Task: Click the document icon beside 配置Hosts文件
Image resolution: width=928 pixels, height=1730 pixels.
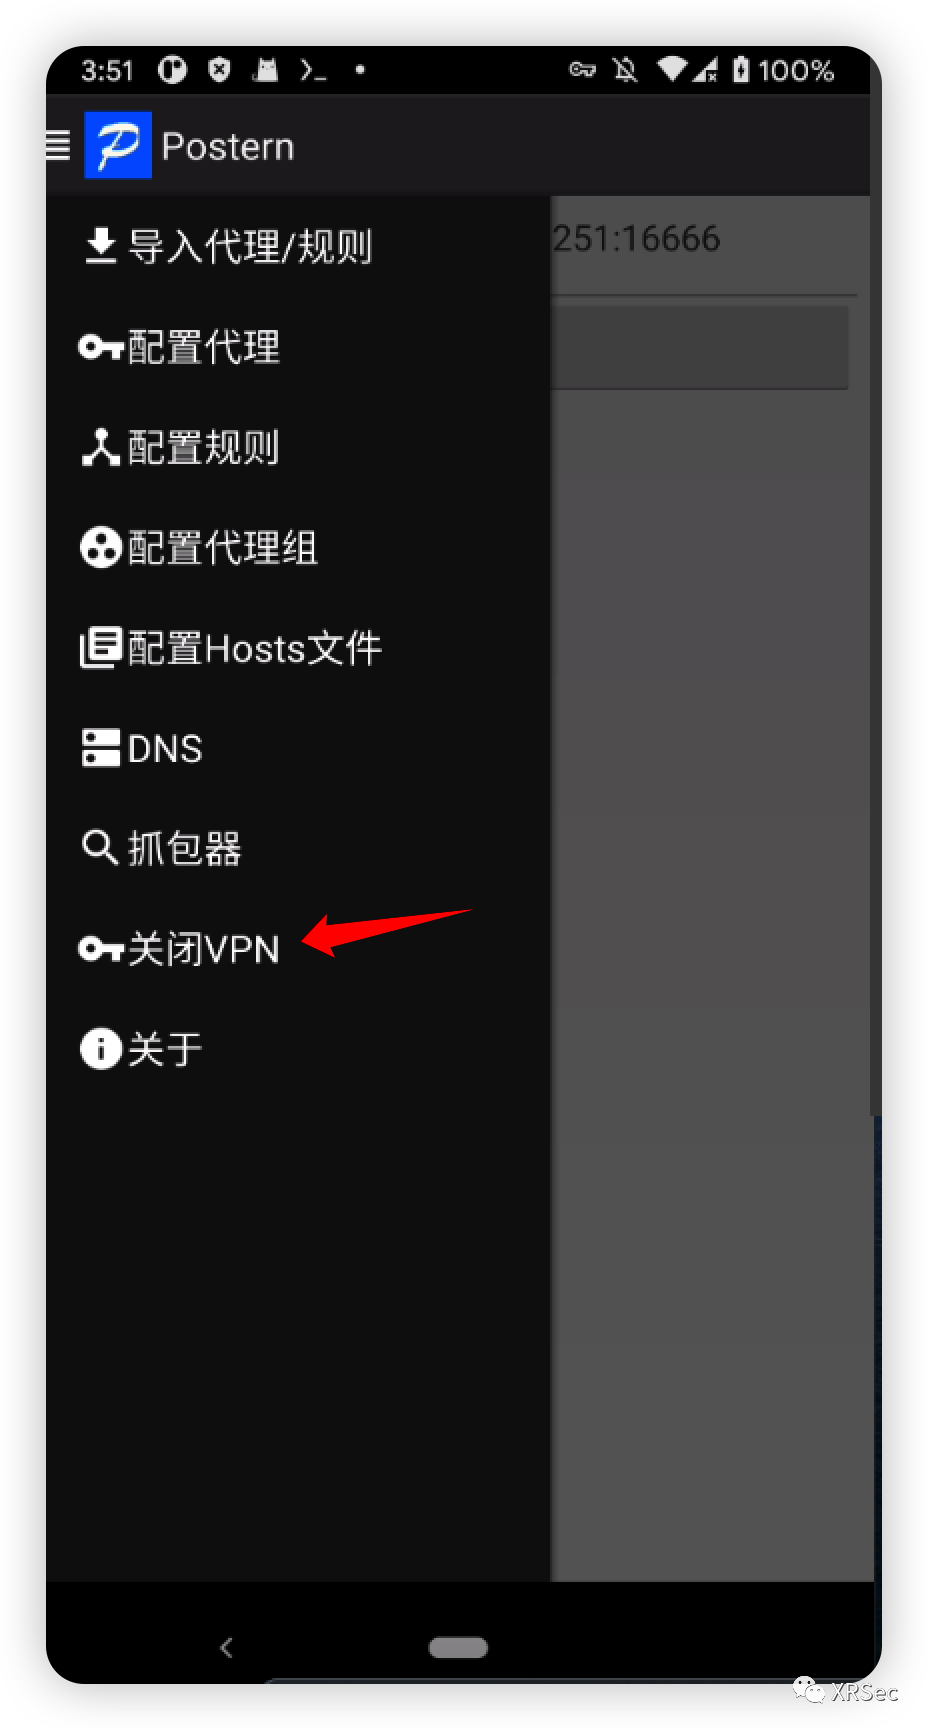Action: click(x=101, y=648)
